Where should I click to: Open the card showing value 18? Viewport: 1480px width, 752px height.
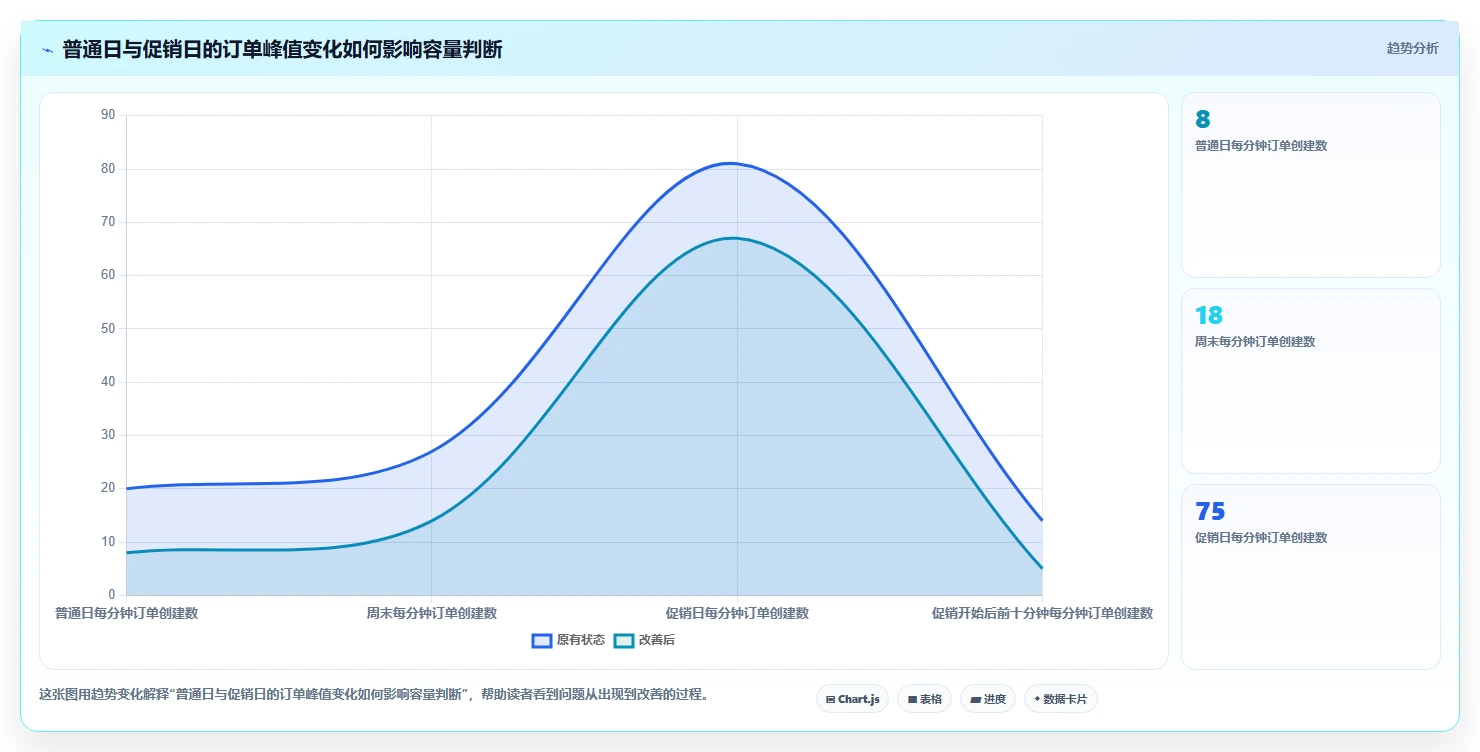1310,381
